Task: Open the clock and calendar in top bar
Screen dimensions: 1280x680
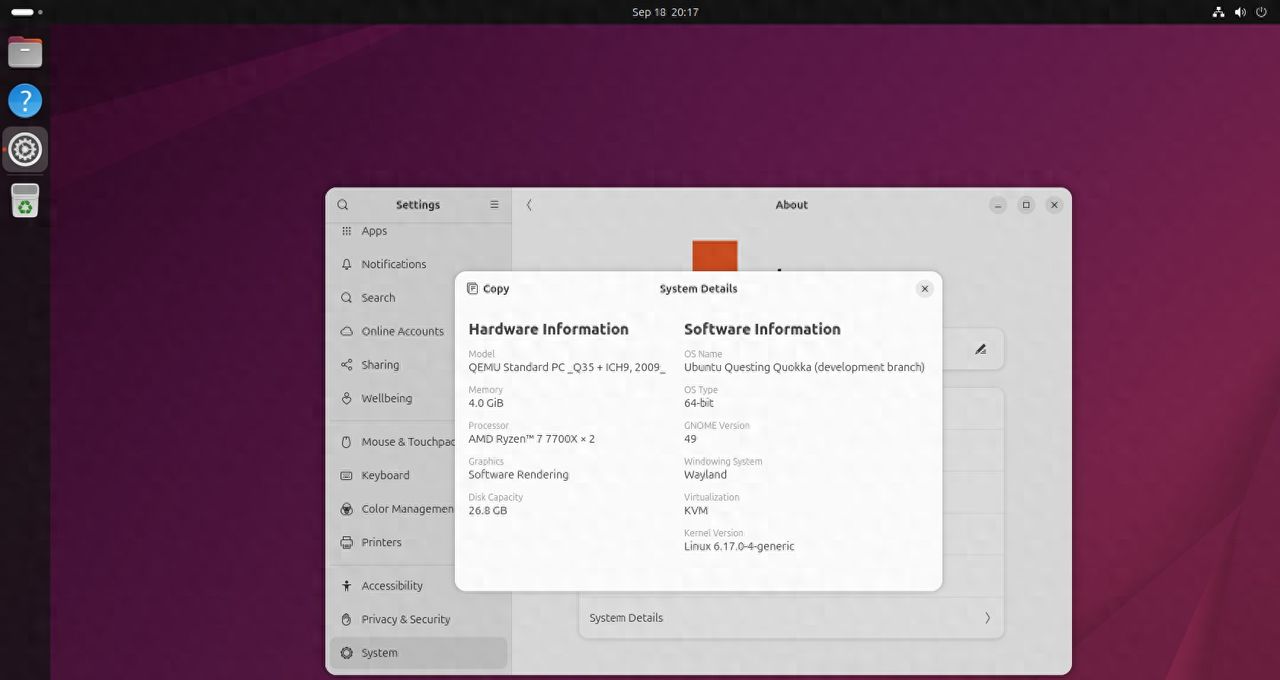Action: click(x=664, y=12)
